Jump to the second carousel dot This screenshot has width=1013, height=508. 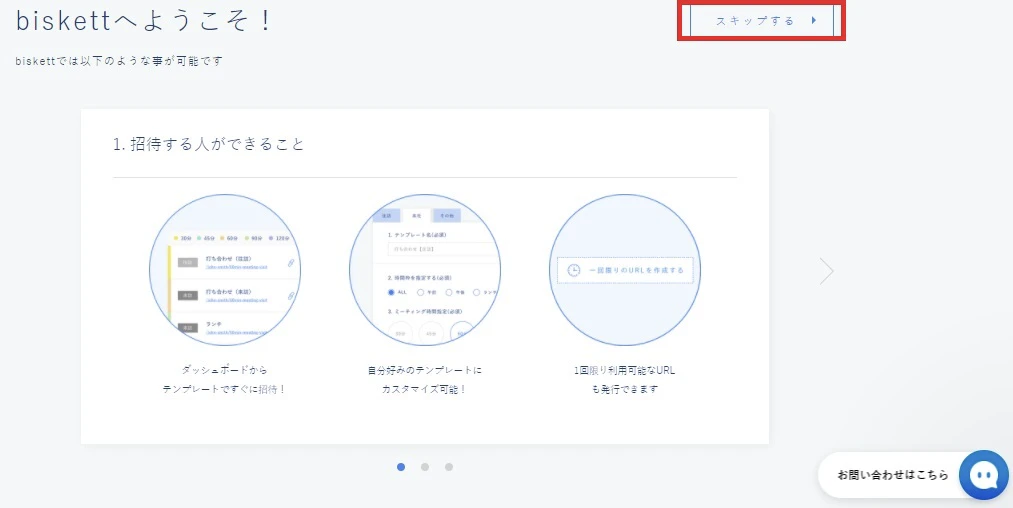tap(425, 466)
